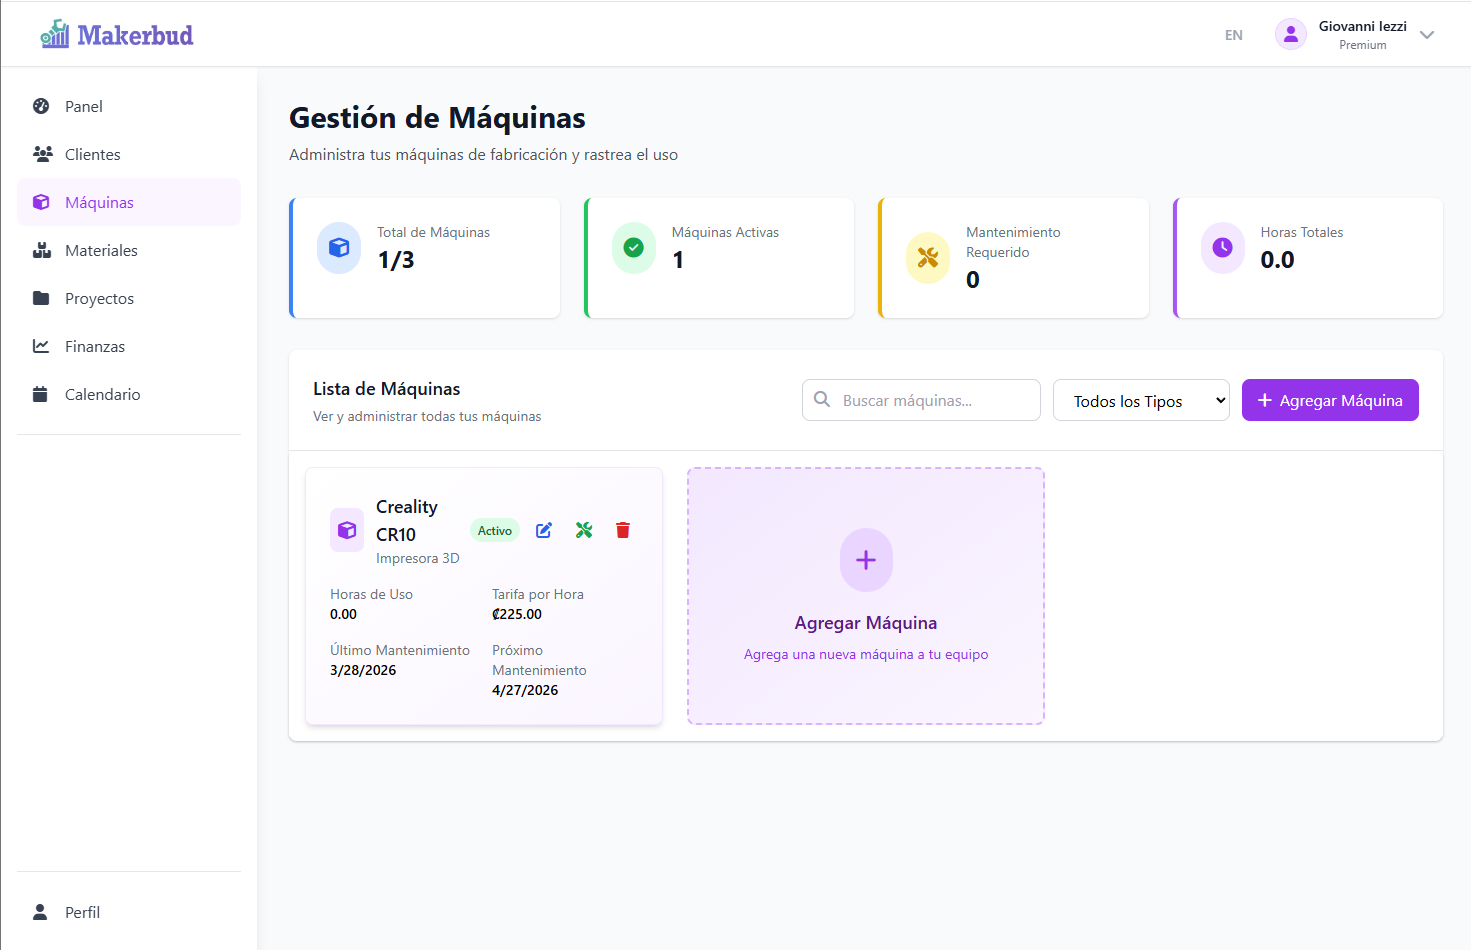Open the Todos los Tipos dropdown
Screen dimensions: 1471x950
click(1140, 400)
